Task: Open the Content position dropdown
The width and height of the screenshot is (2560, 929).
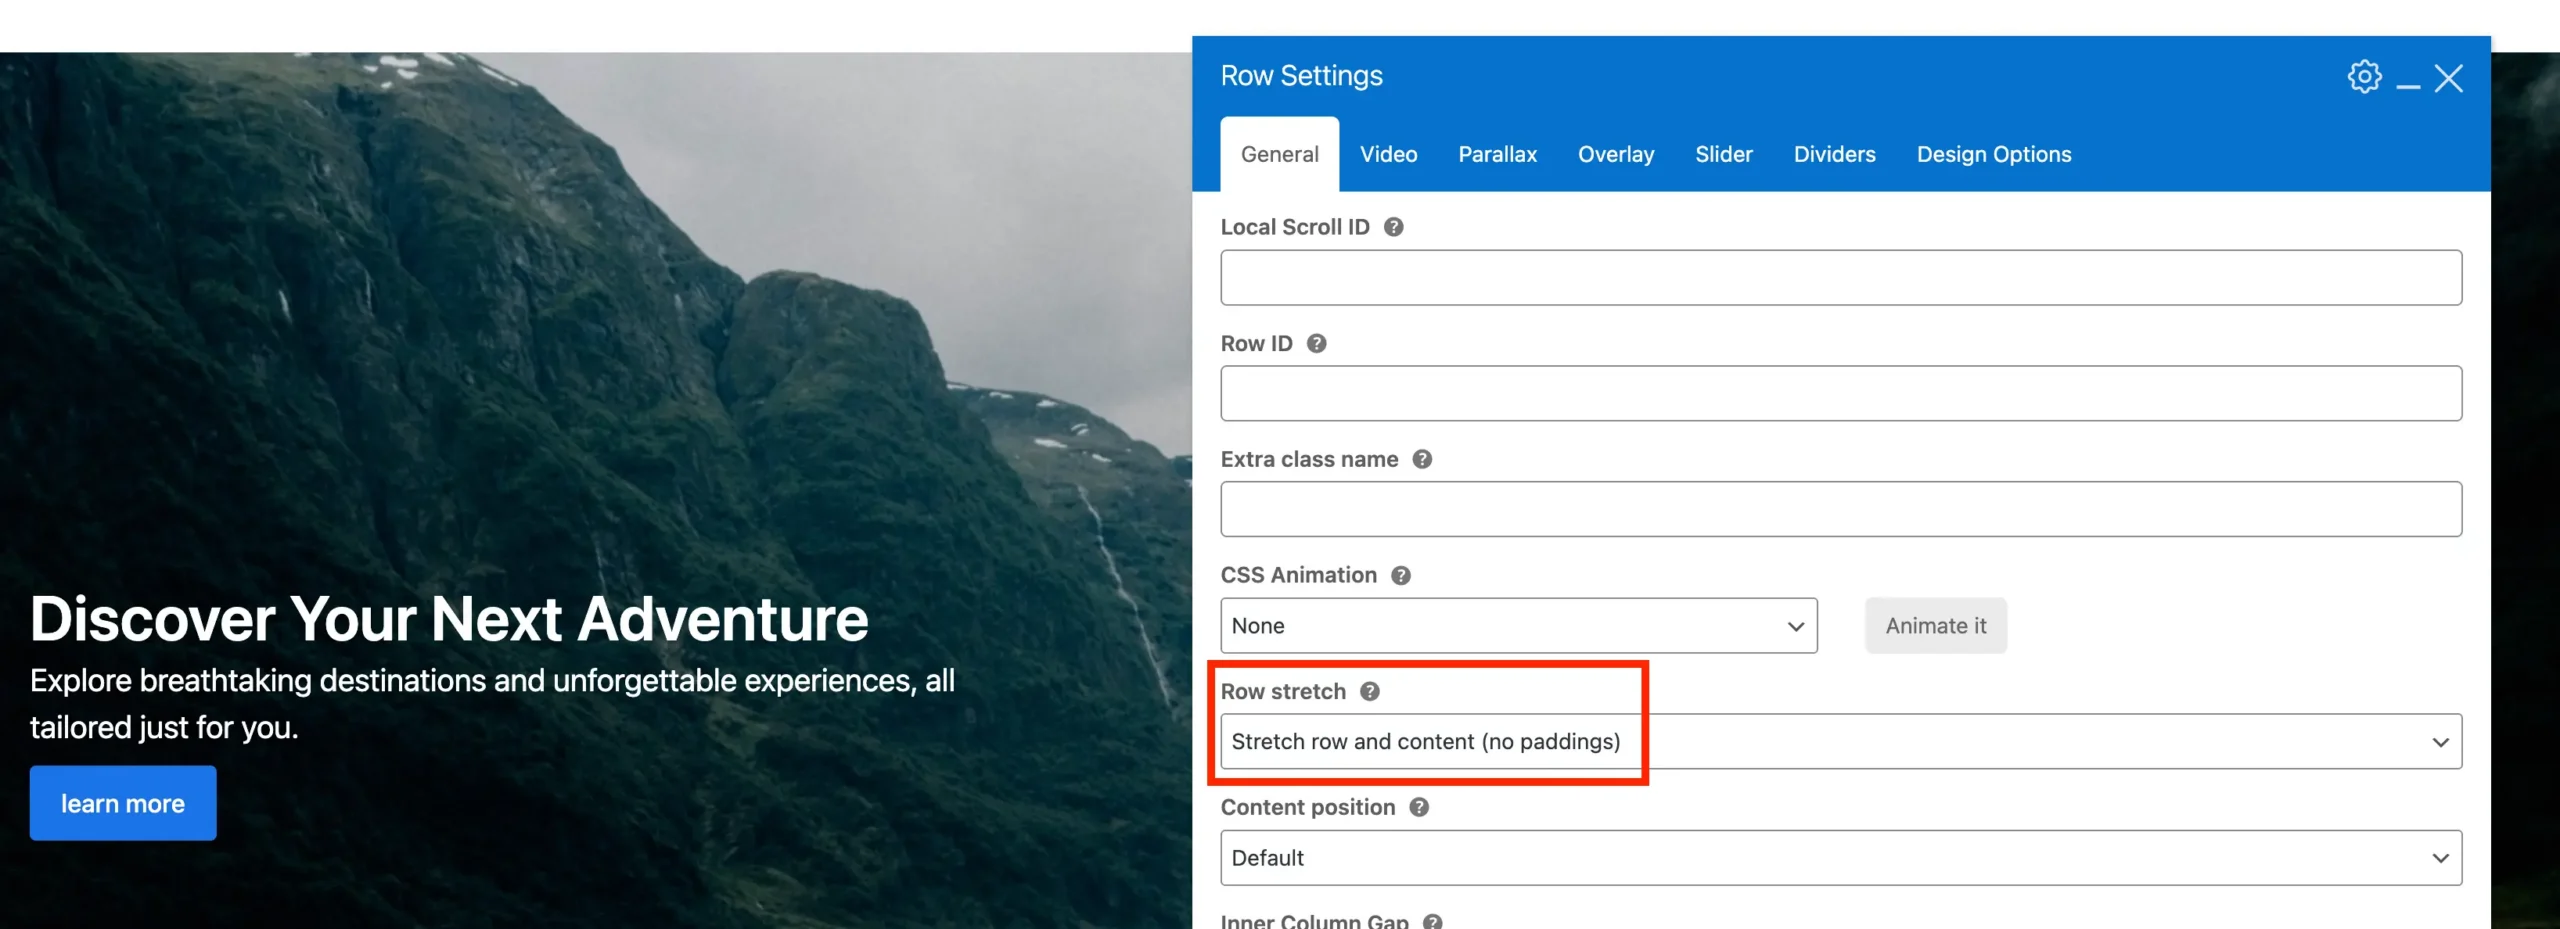Action: (x=1841, y=857)
